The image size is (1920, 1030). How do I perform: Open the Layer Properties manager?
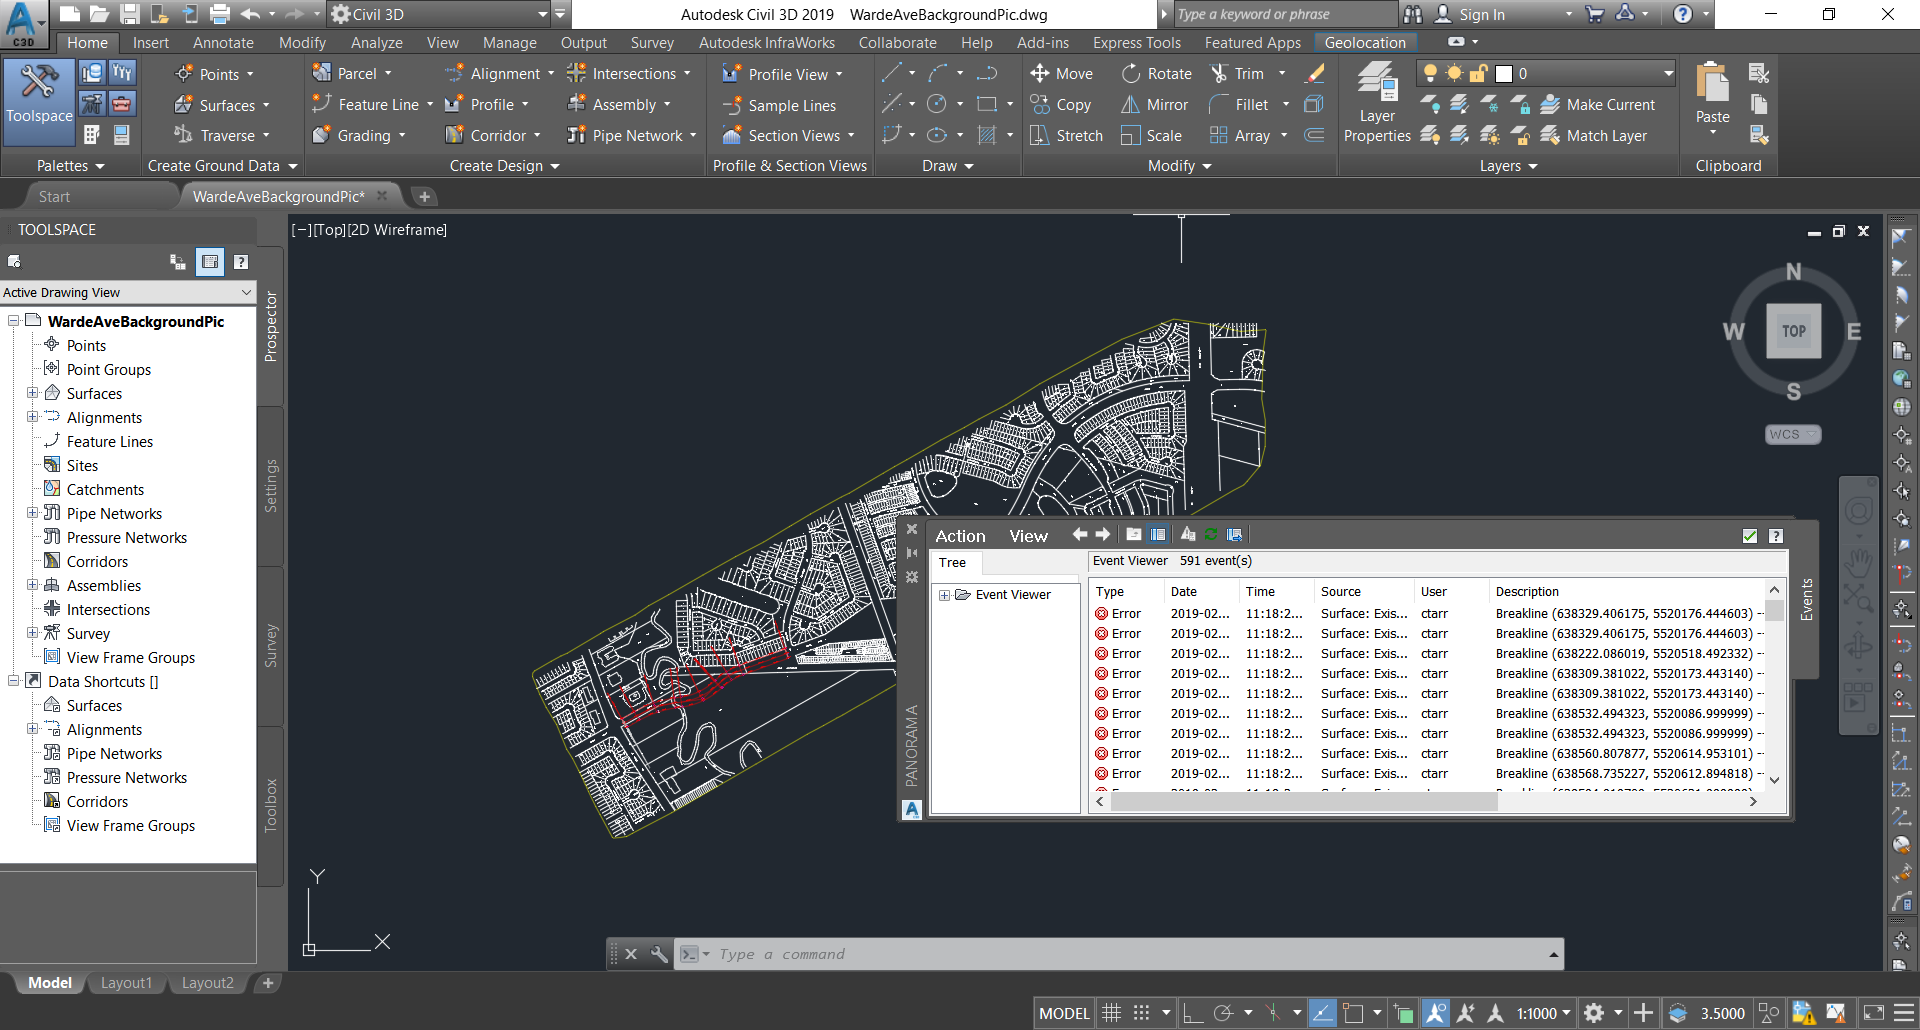(x=1377, y=100)
